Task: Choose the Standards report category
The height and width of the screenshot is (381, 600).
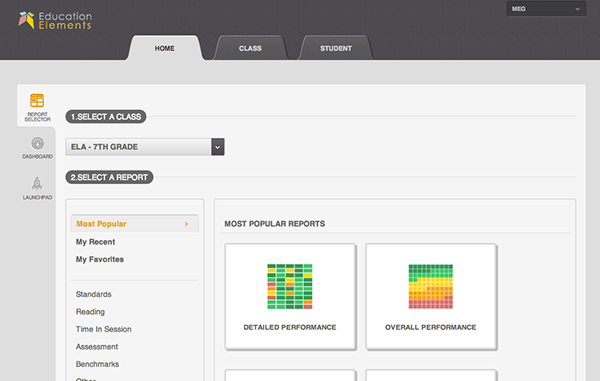Action: pyautogui.click(x=93, y=294)
